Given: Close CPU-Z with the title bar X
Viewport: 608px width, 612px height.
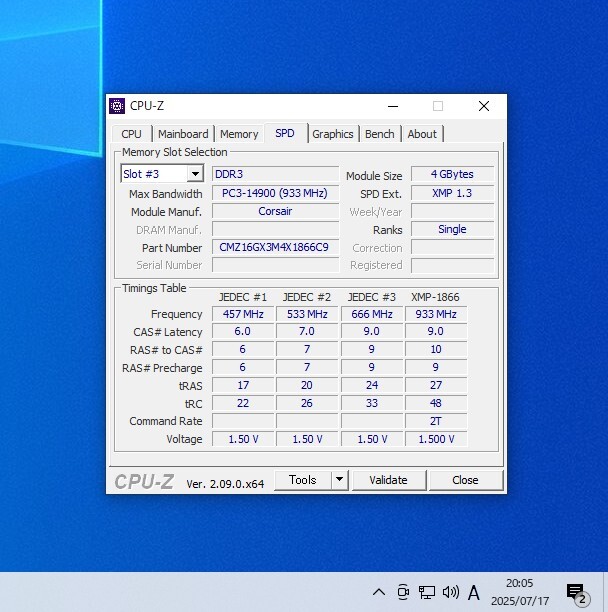Looking at the screenshot, I should pos(484,106).
